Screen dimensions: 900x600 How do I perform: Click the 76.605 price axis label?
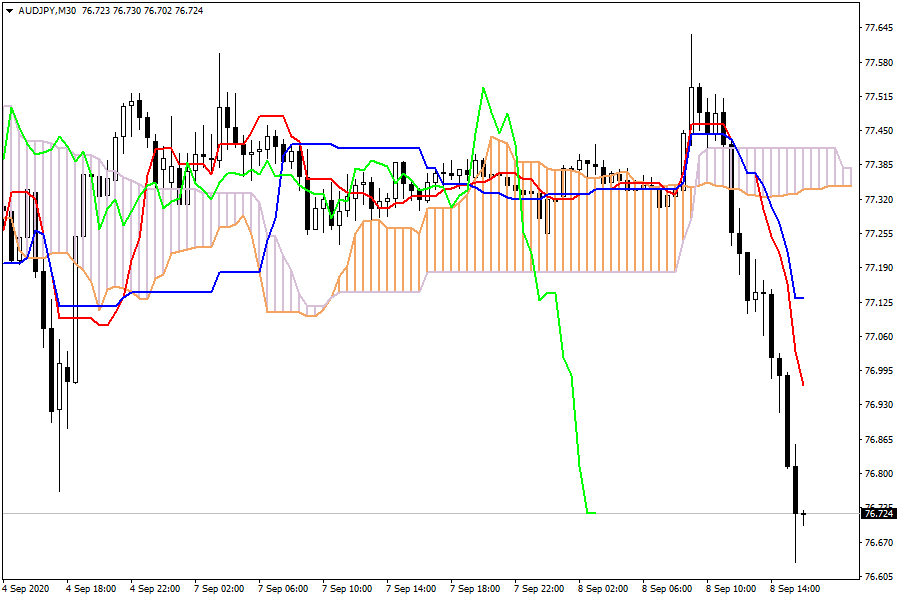pos(878,577)
